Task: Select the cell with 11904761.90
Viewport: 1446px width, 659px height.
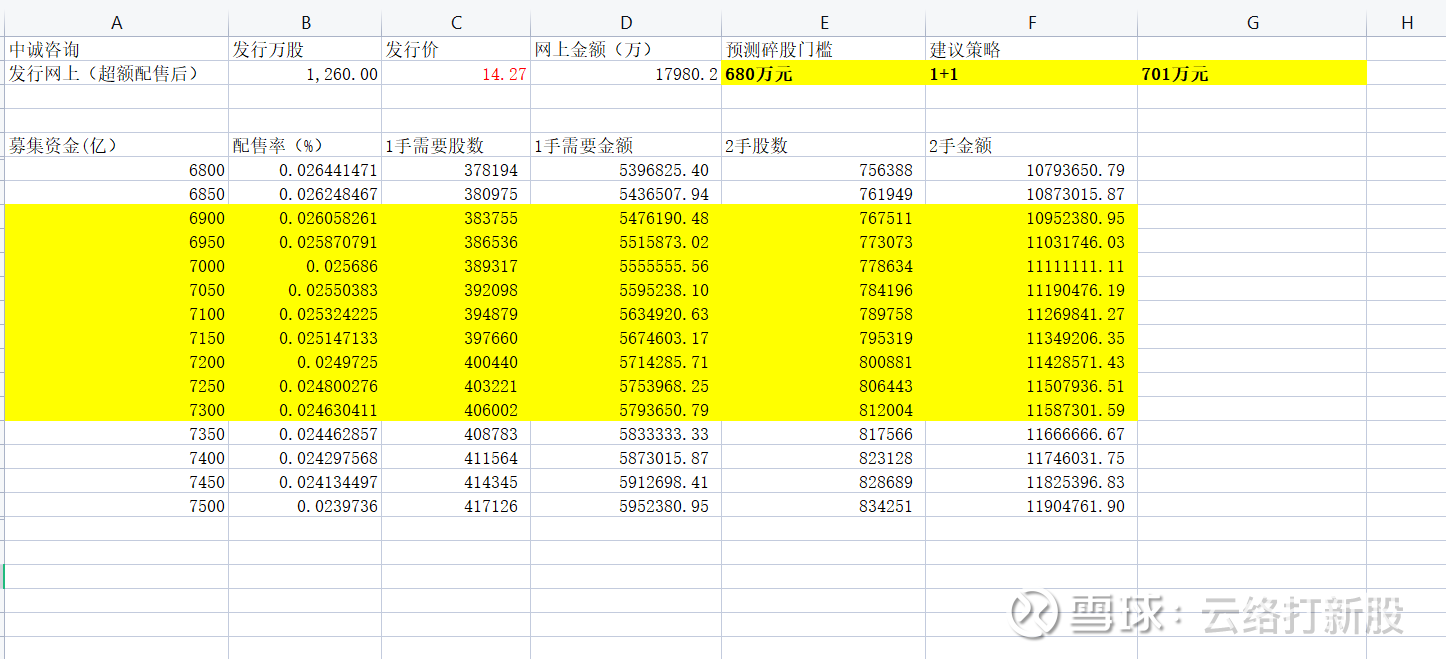Action: 1032,506
